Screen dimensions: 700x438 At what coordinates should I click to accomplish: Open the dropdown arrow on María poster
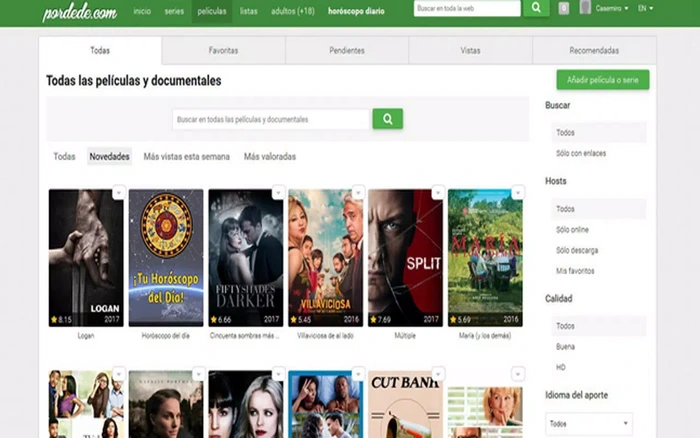(518, 192)
